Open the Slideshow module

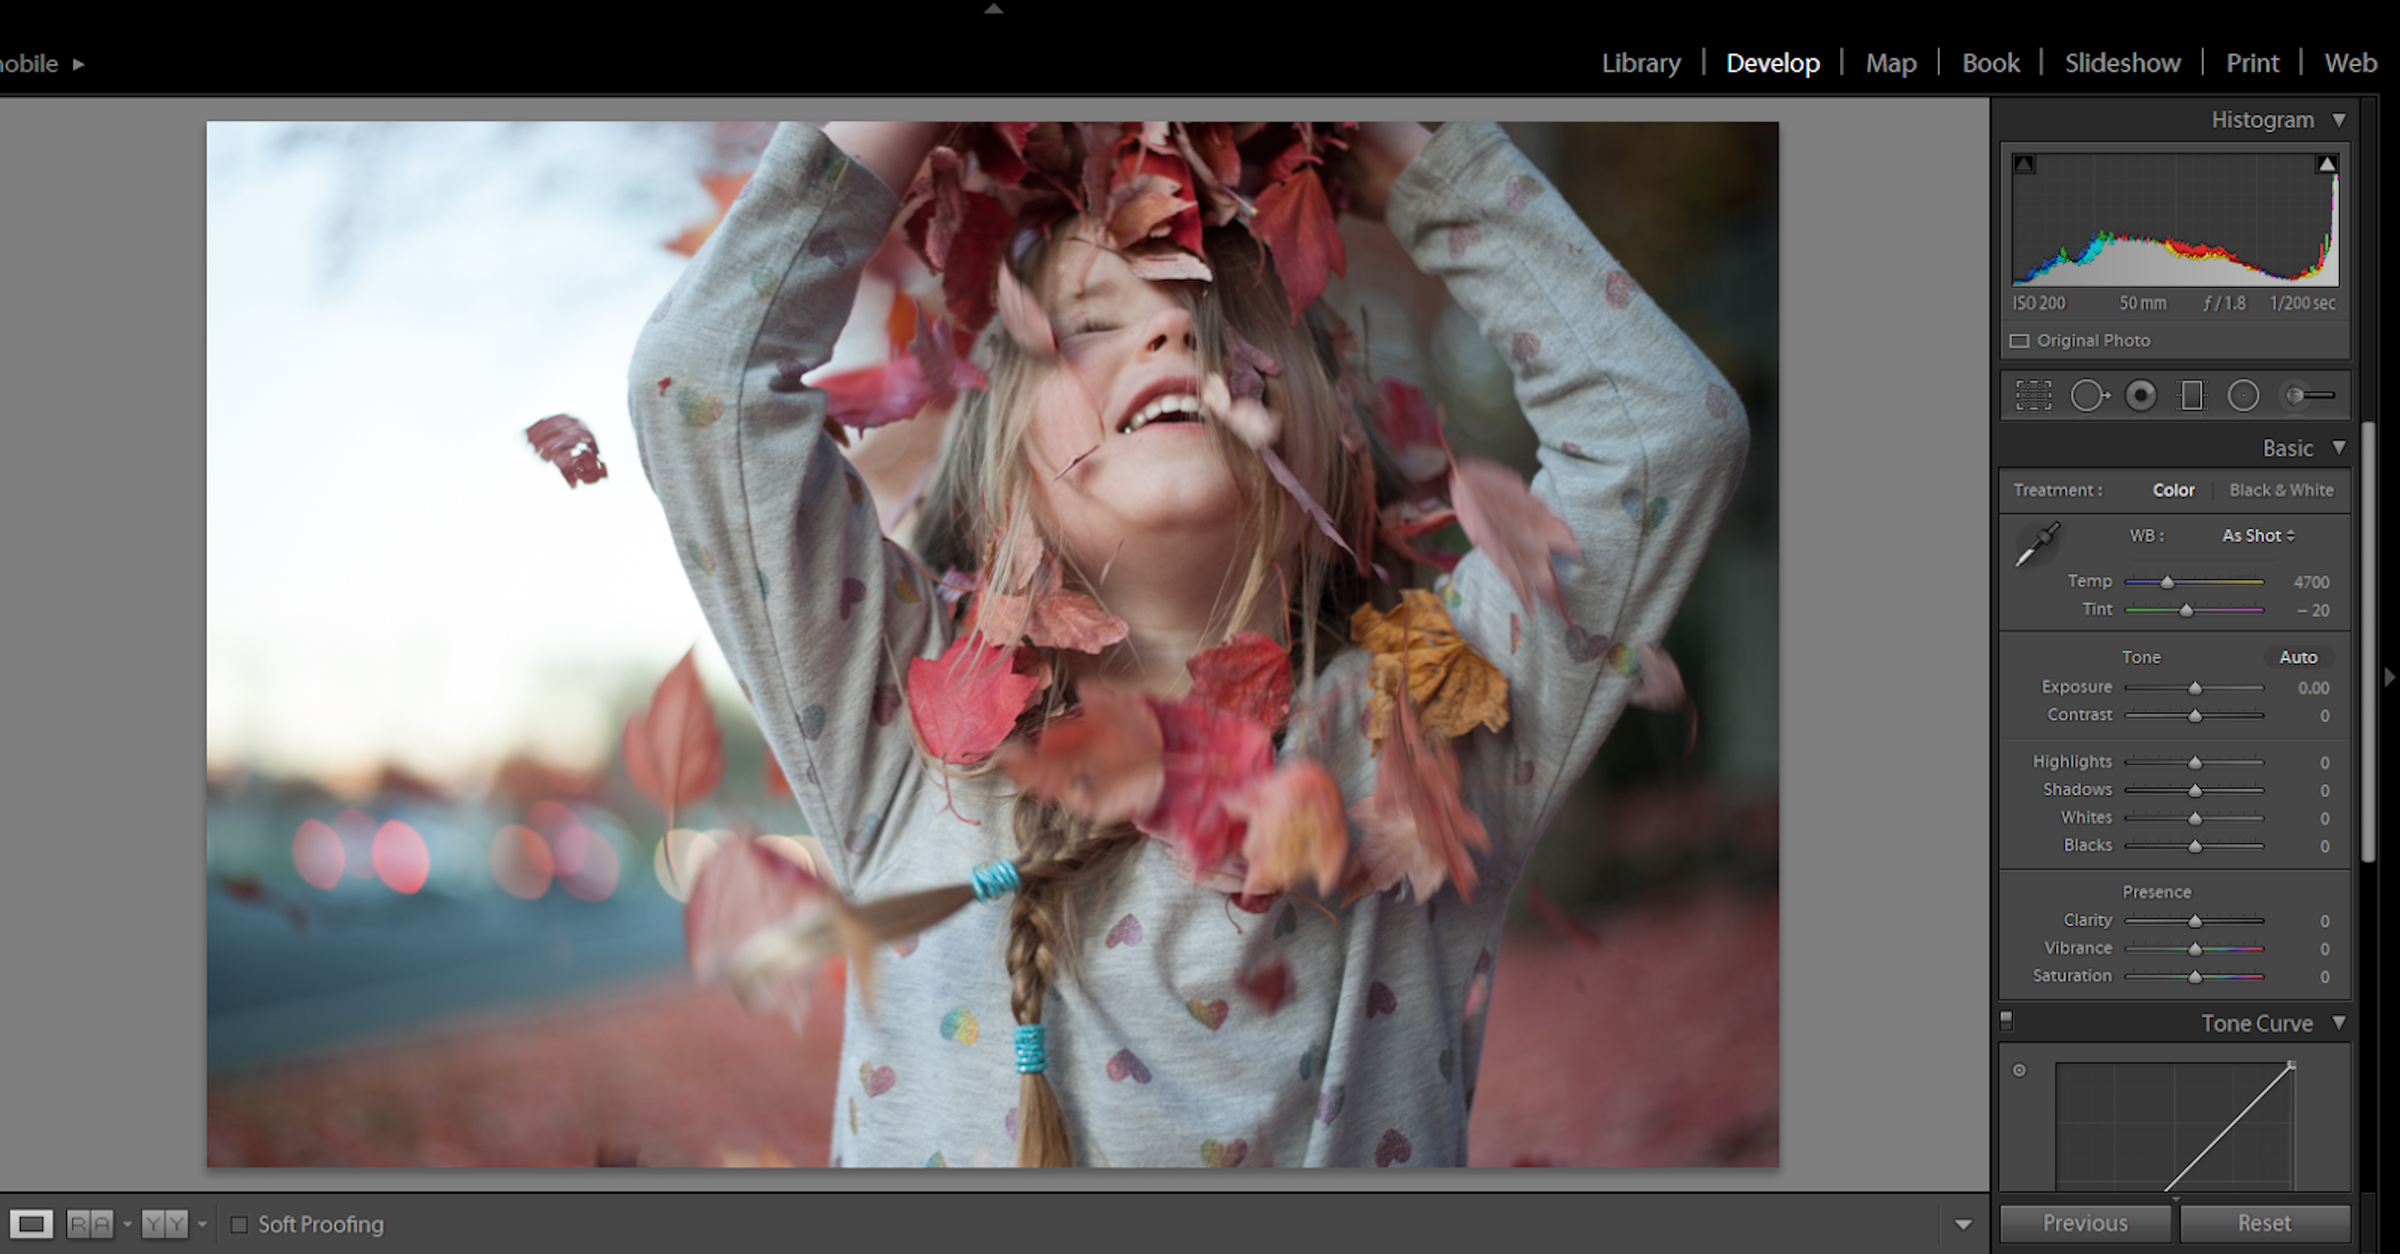(2122, 63)
